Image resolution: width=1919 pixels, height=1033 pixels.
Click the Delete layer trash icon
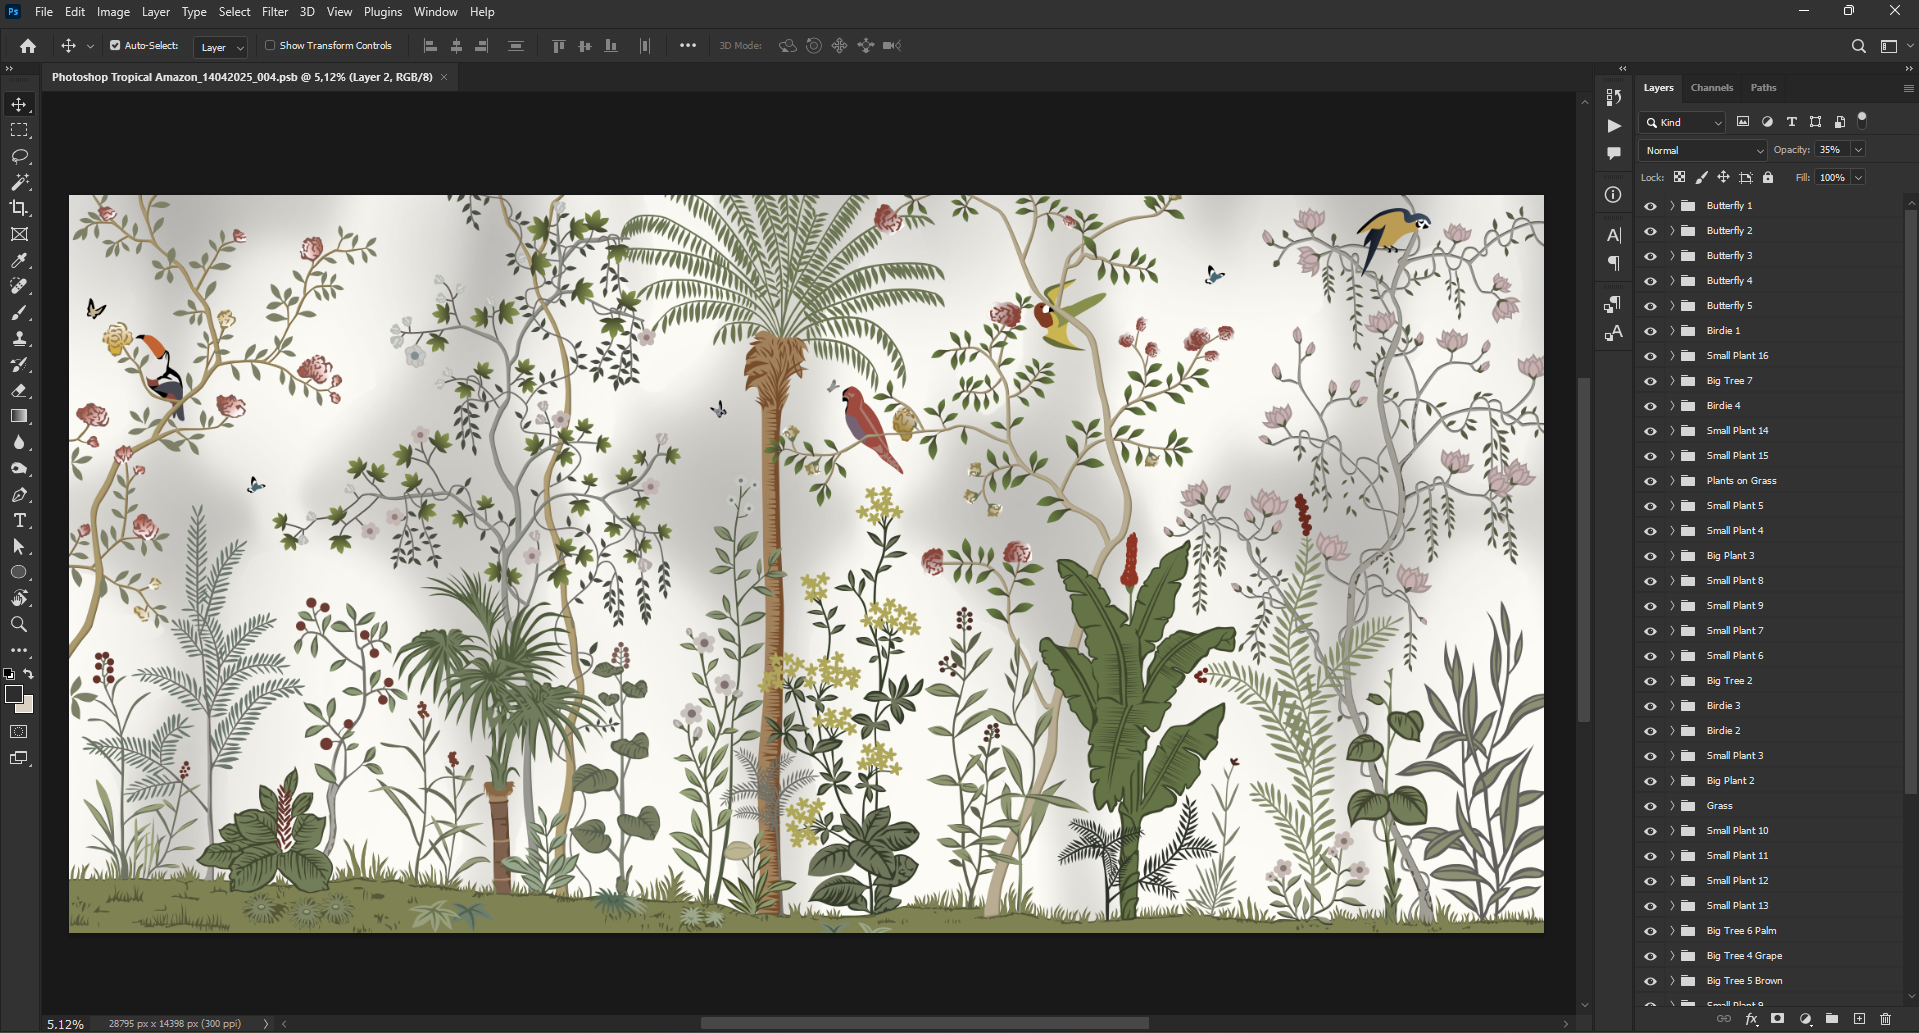click(x=1885, y=1019)
